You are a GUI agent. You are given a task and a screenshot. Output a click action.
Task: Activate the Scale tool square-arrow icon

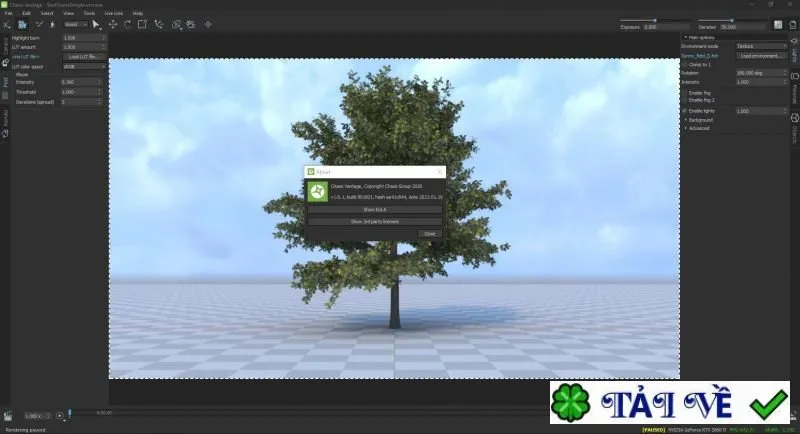(x=142, y=24)
